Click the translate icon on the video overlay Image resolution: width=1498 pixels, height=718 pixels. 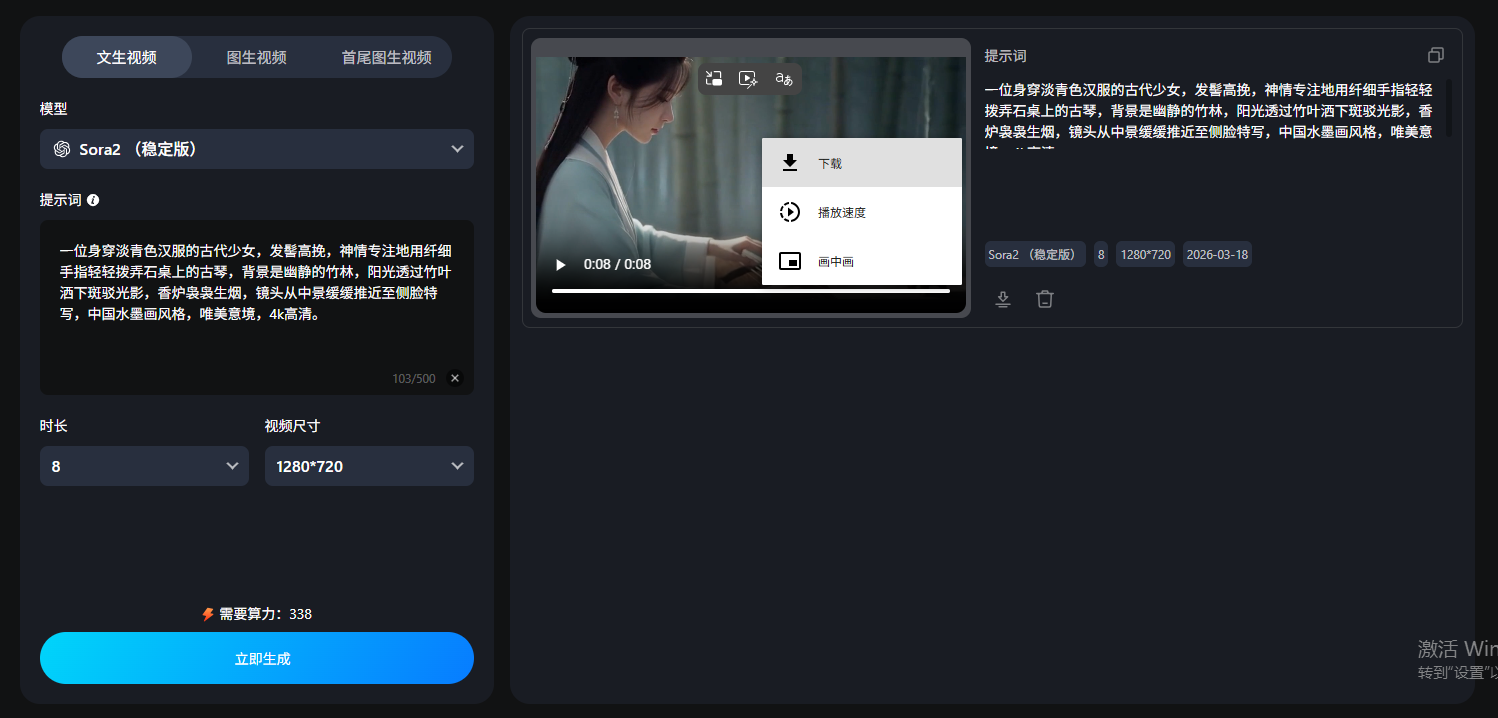pos(784,79)
